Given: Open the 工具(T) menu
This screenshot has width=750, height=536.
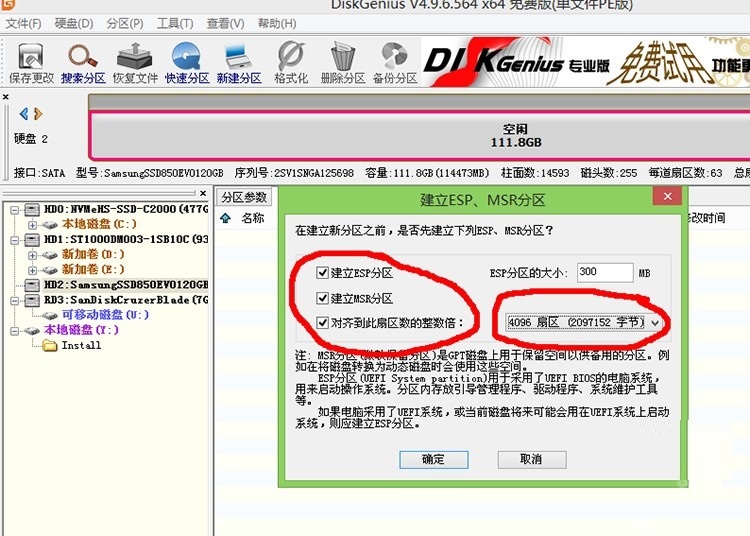Looking at the screenshot, I should tap(175, 23).
